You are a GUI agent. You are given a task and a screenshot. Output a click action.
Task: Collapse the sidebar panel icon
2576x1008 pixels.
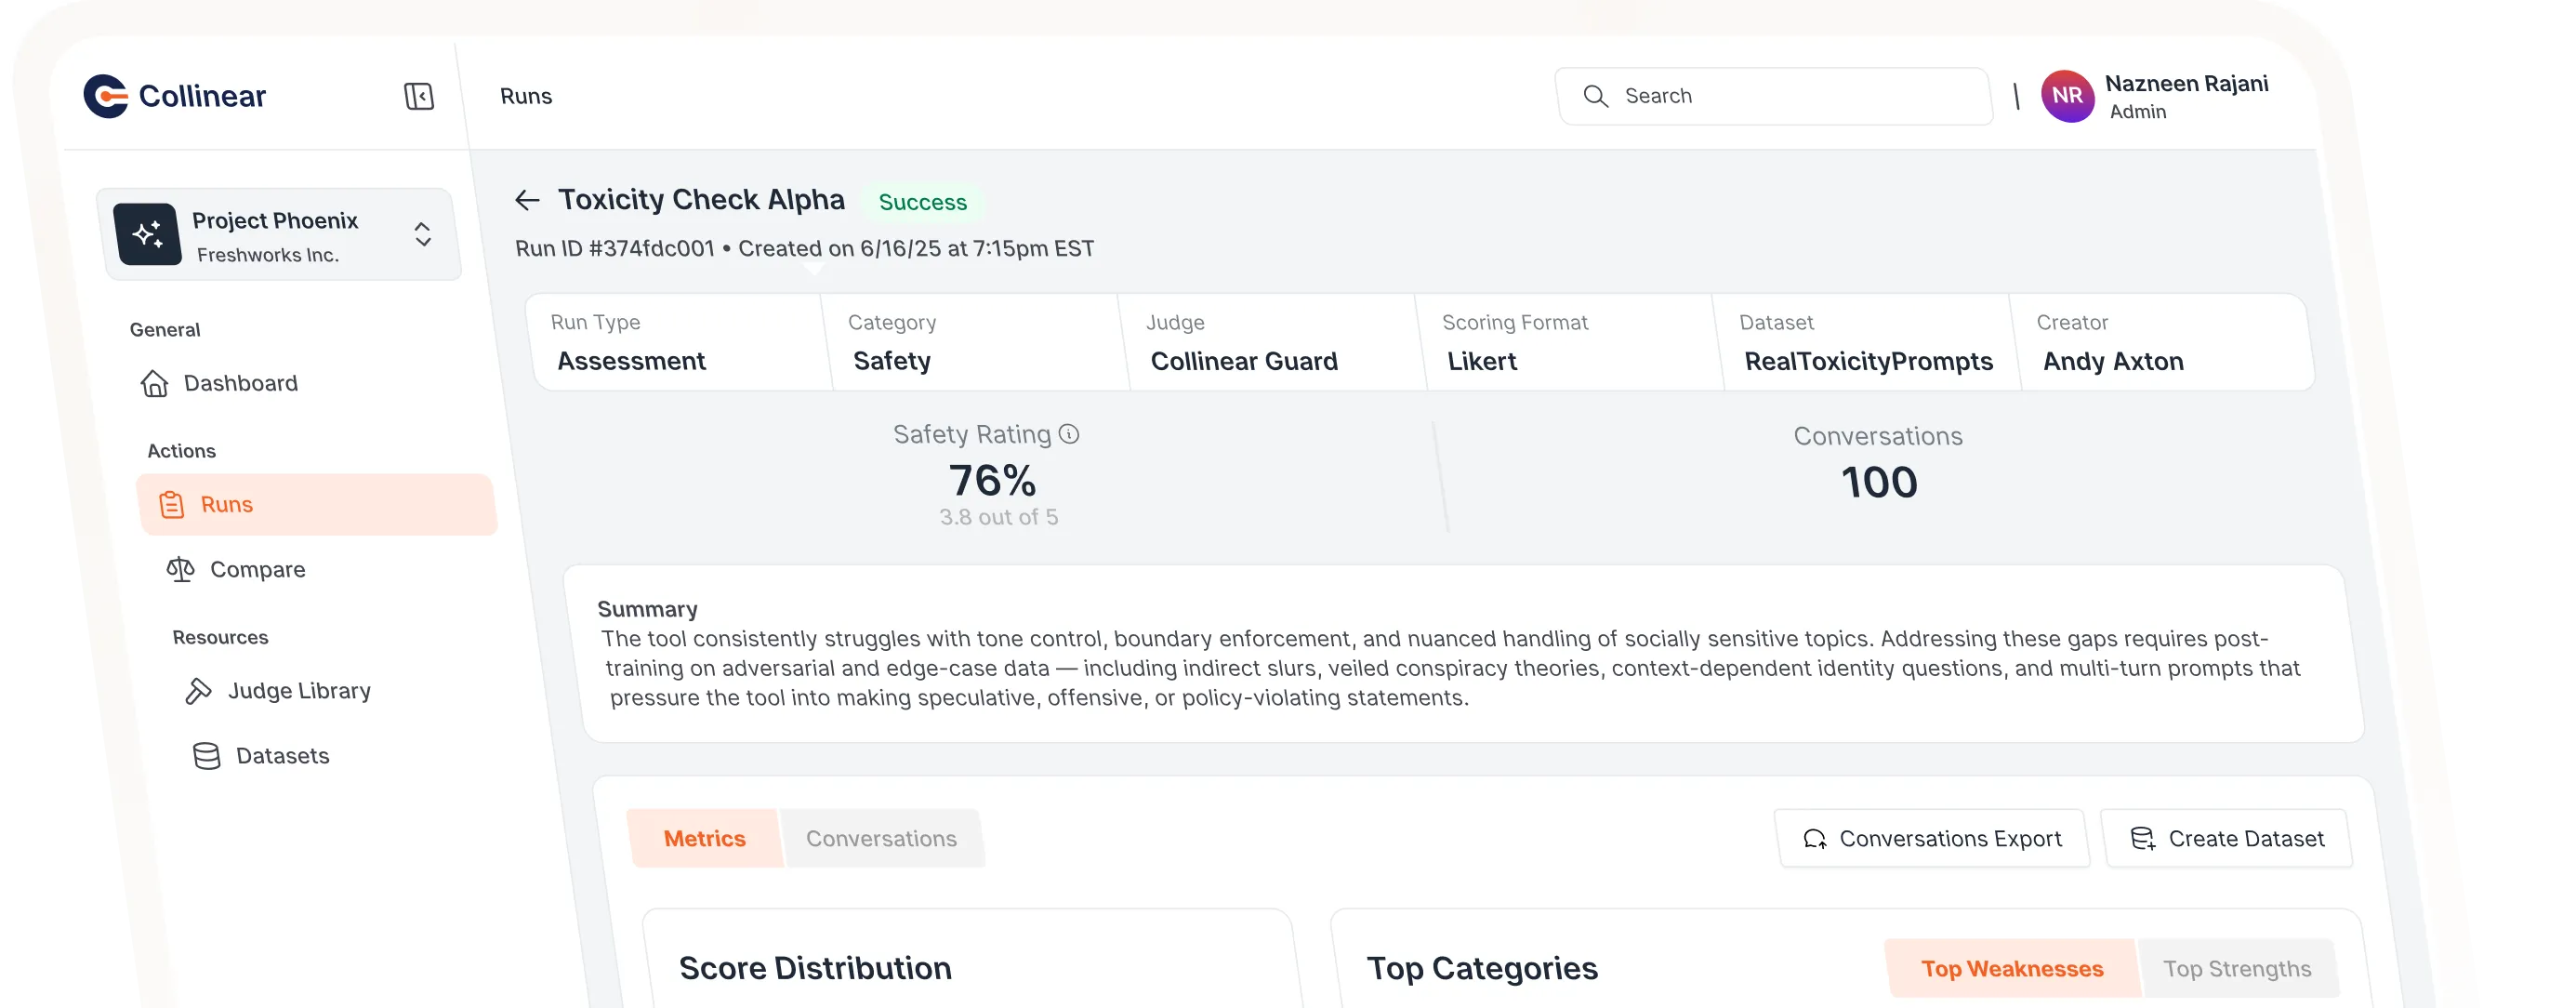[419, 96]
